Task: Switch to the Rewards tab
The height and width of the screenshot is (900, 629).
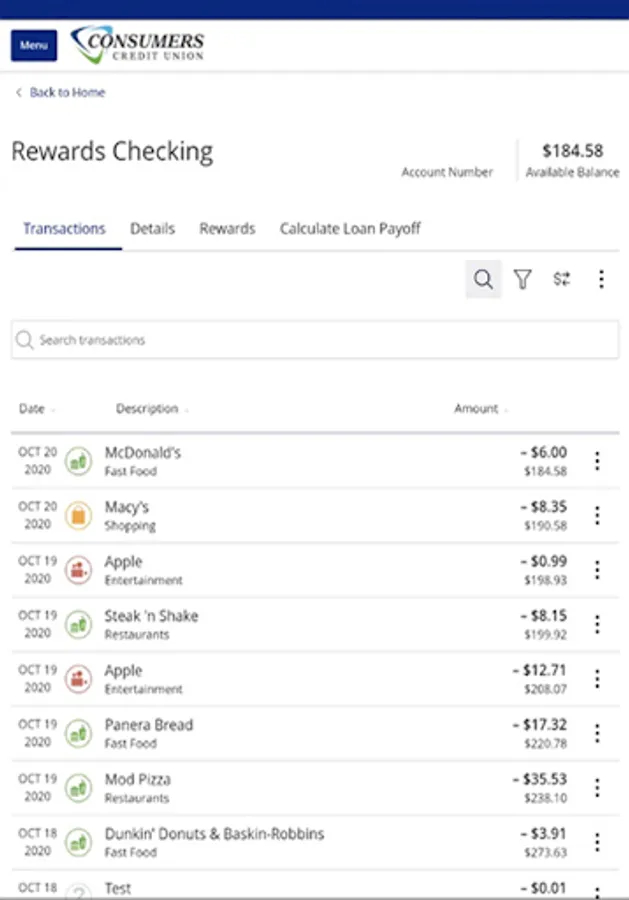Action: point(227,228)
